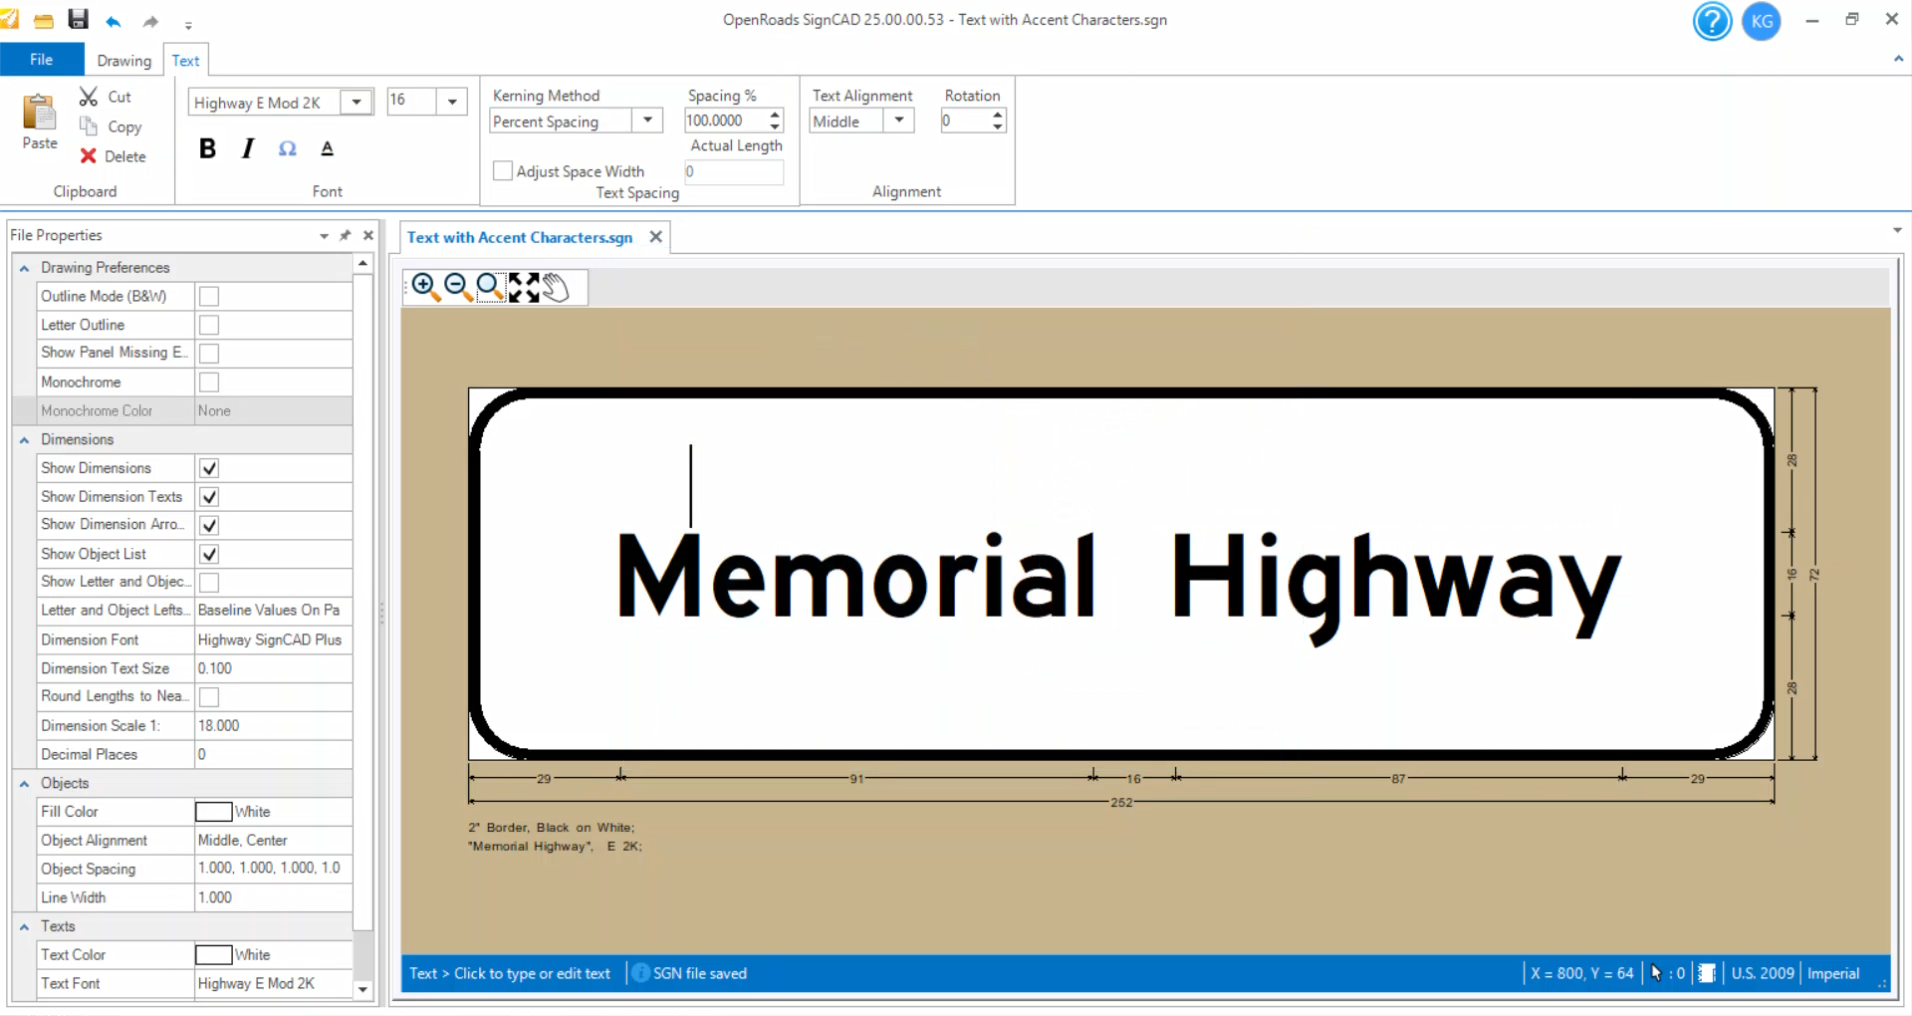The width and height of the screenshot is (1912, 1016).
Task: Open the File menu
Action: coord(41,60)
